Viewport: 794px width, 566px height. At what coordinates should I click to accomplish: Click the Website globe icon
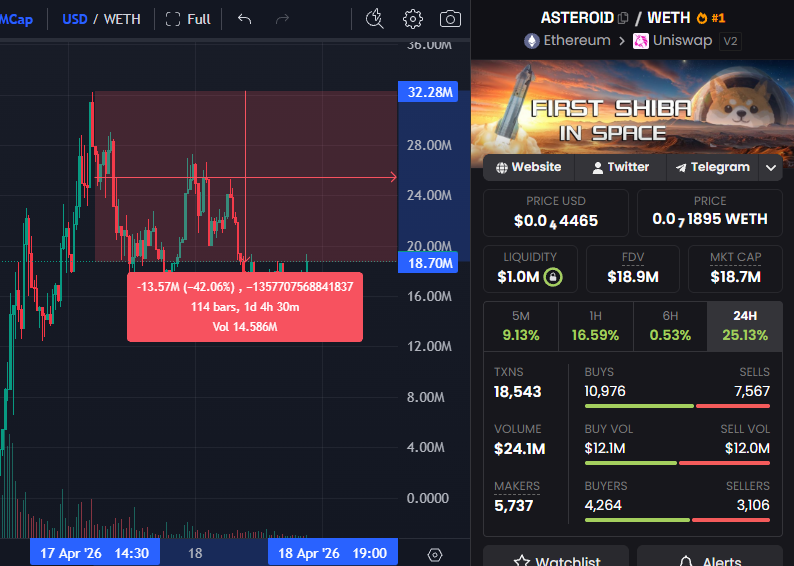pos(502,168)
